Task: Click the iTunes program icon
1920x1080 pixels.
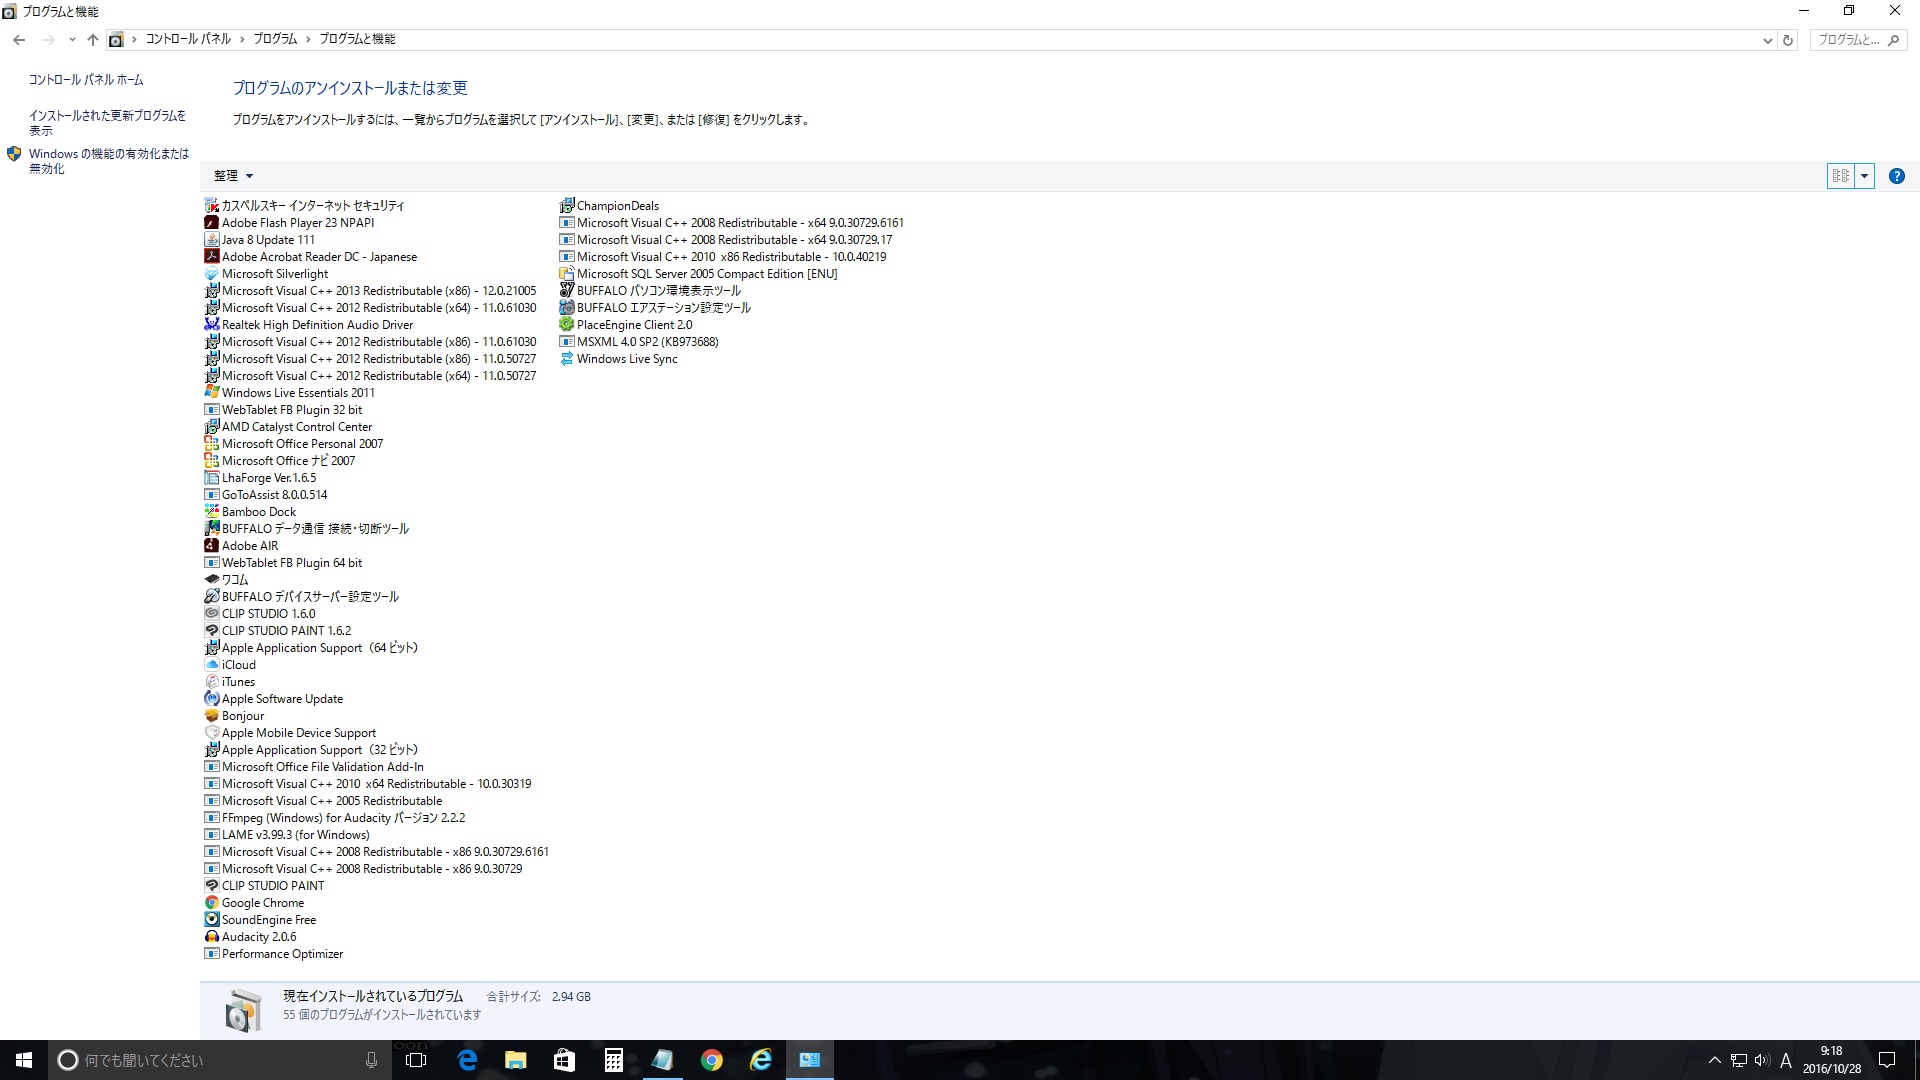Action: [212, 682]
